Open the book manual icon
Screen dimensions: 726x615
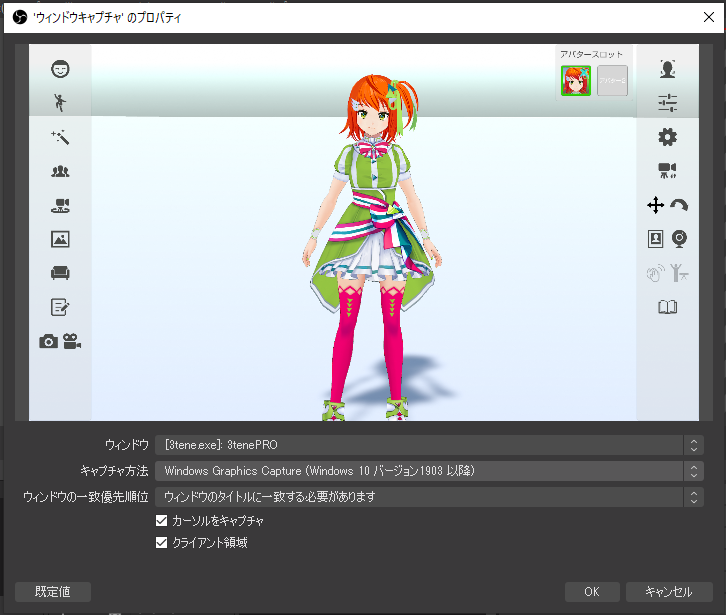668,307
